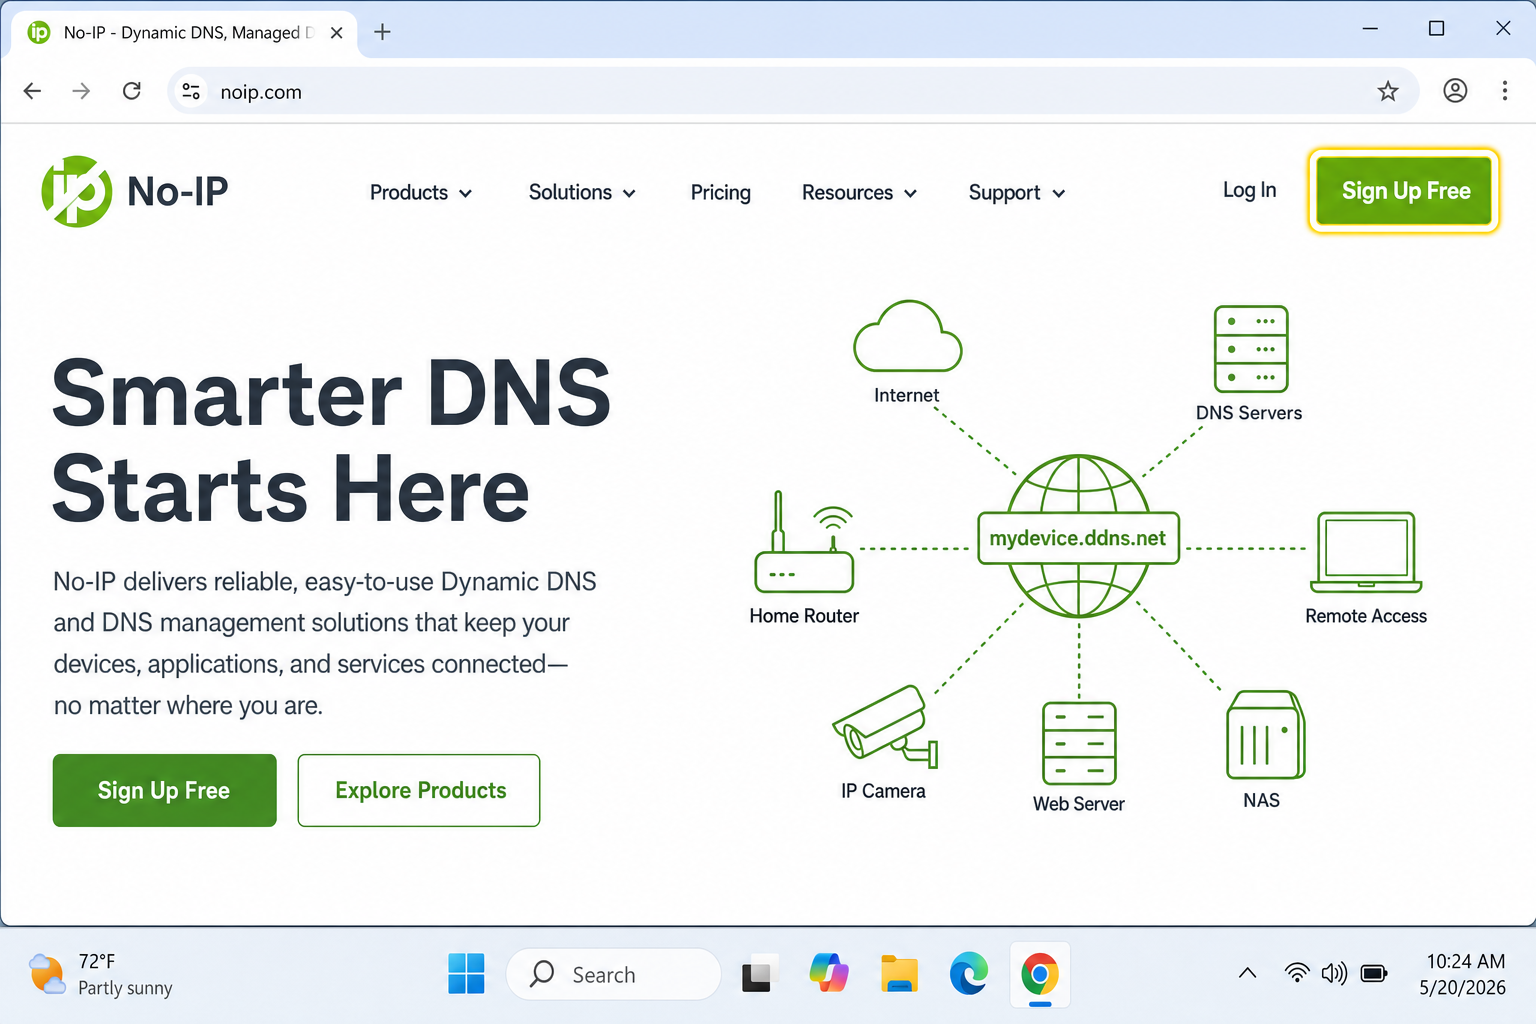Open Microsoft Edge from the taskbar
The height and width of the screenshot is (1024, 1536).
tap(969, 974)
